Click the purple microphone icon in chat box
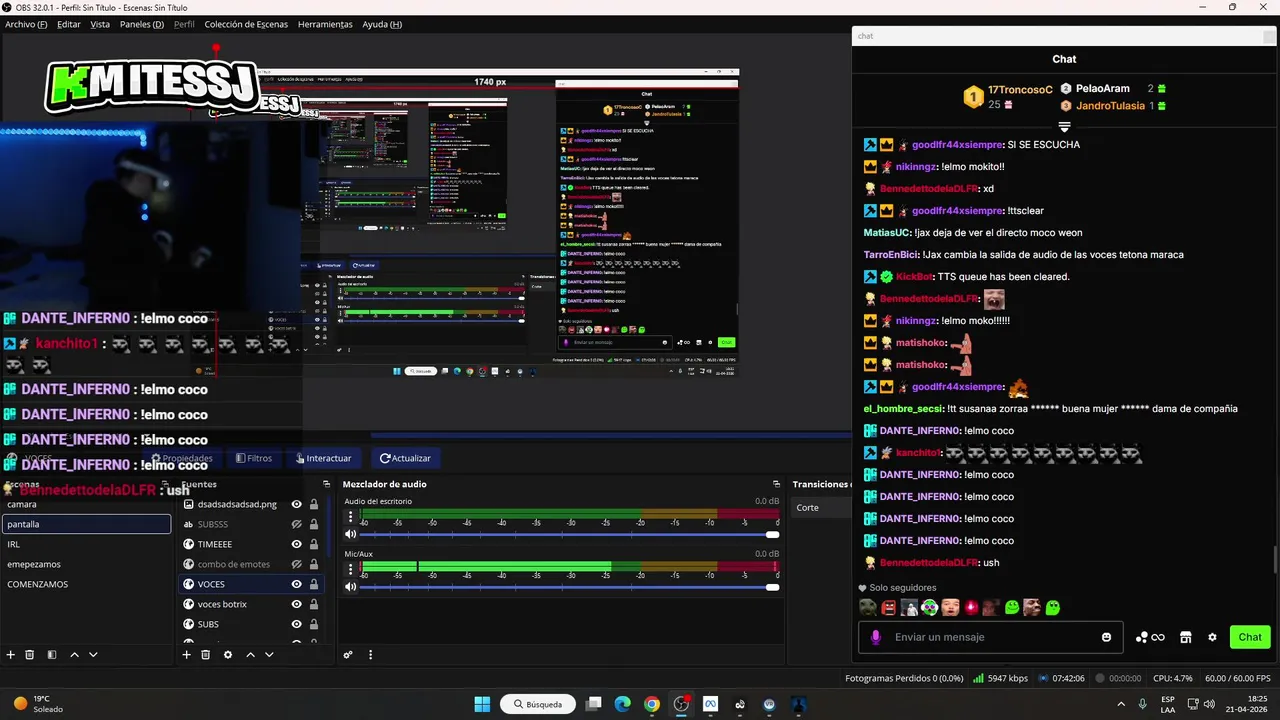The height and width of the screenshot is (720, 1280). [876, 637]
